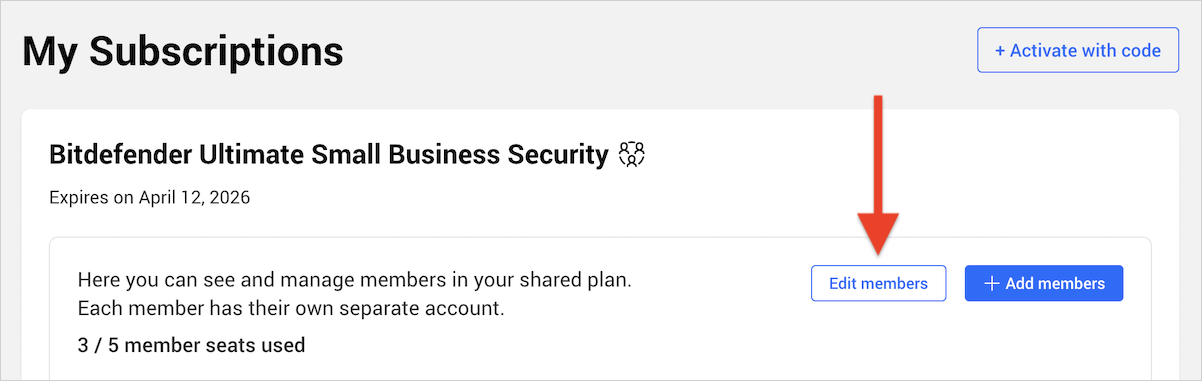Screen dimensions: 1202x381
Task: Click the Expires on April 12, 2026 text
Action: tap(149, 197)
